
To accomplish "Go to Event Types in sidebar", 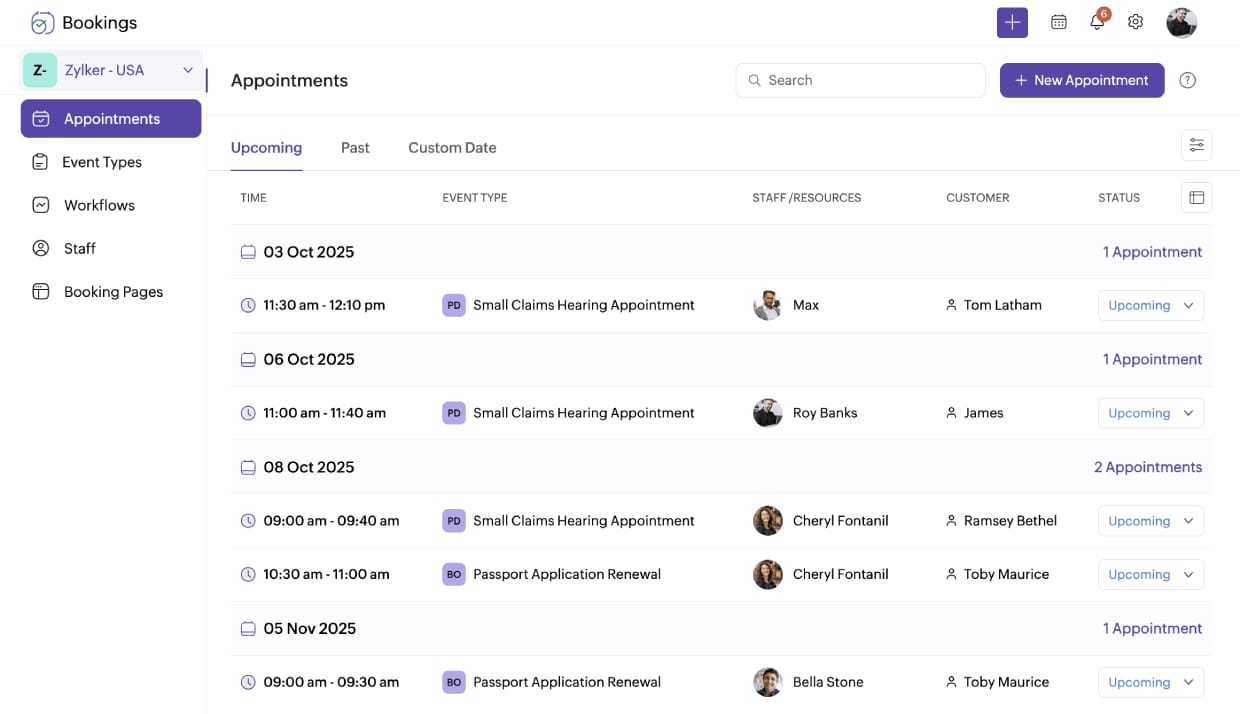I will click(101, 162).
